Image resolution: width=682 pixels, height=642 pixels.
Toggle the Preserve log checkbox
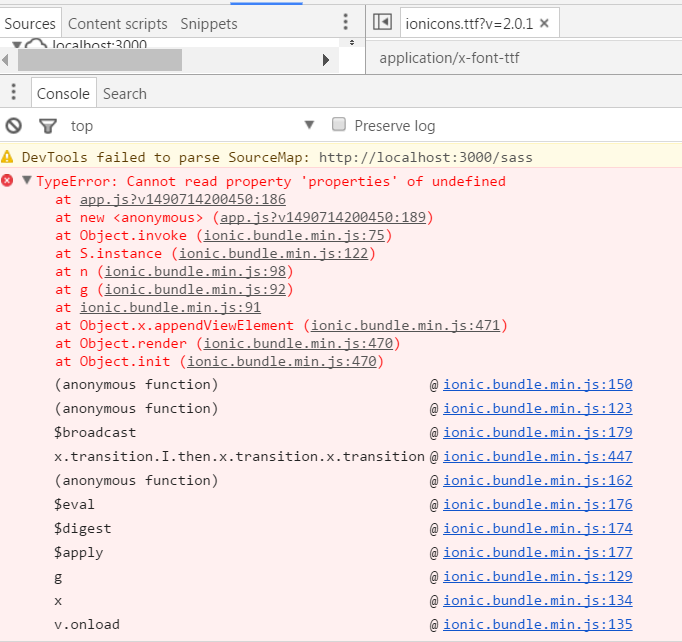pos(339,124)
